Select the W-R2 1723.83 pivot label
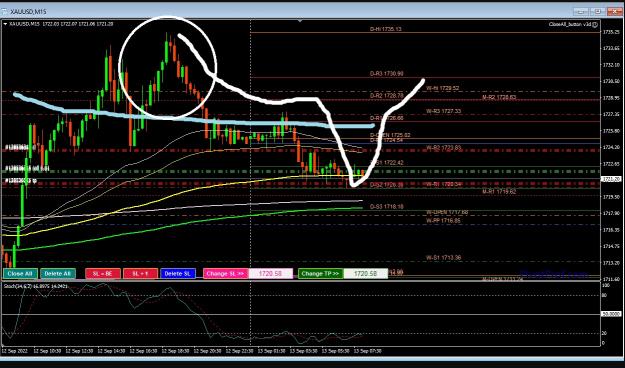This screenshot has width=625, height=368. pos(443,148)
